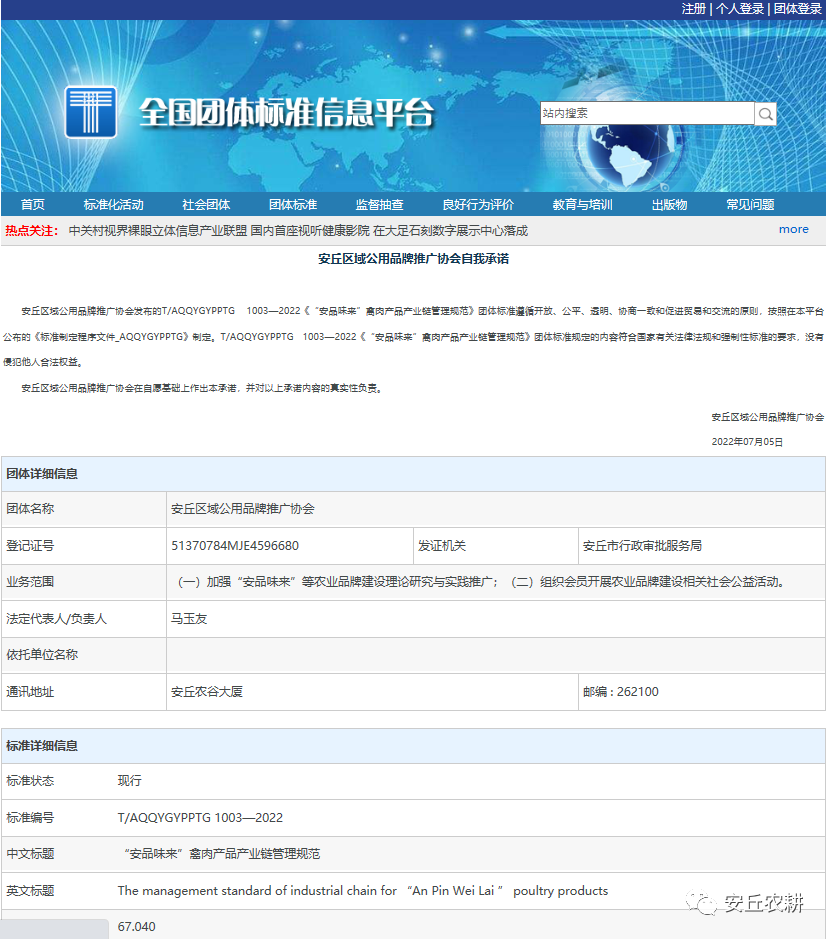Click the 全国团体标准信息平台 site title
This screenshot has width=830, height=939.
286,113
